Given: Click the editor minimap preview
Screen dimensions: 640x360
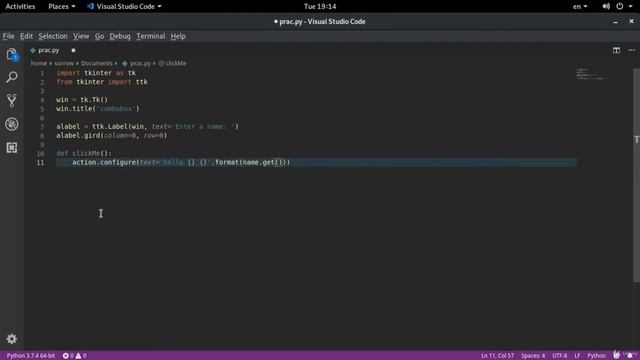Looking at the screenshot, I should 591,74.
